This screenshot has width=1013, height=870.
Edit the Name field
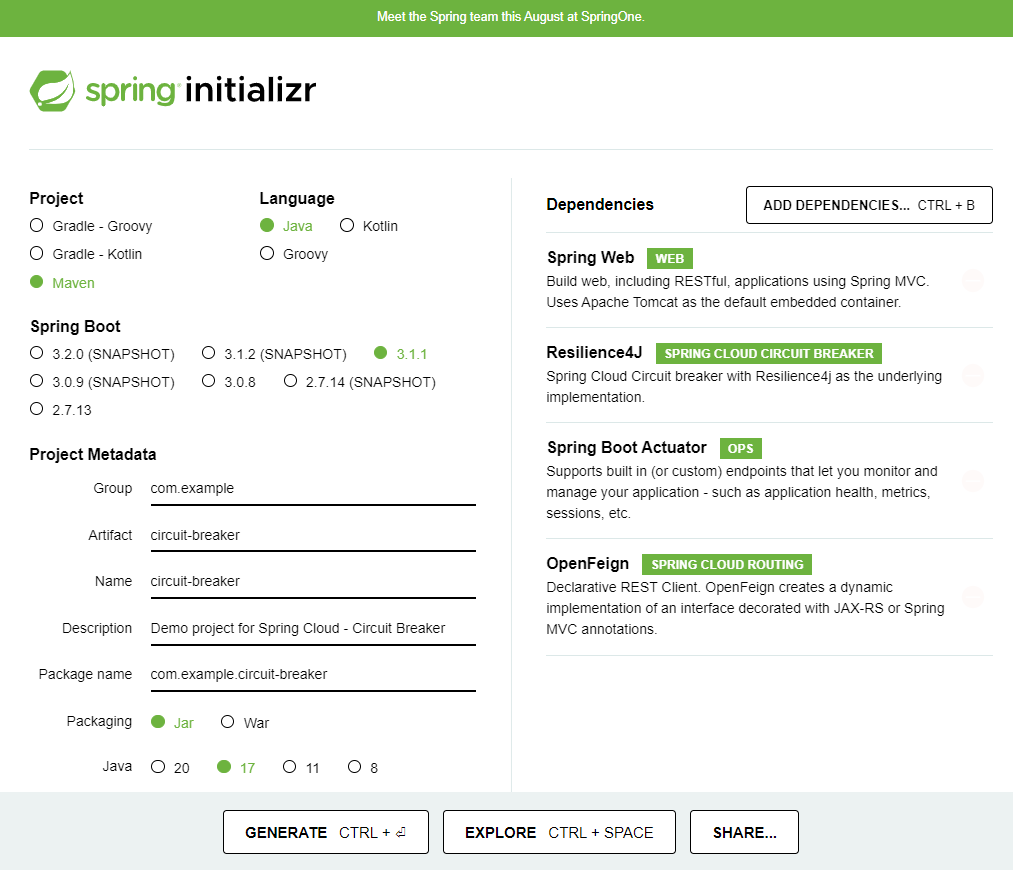coord(313,582)
